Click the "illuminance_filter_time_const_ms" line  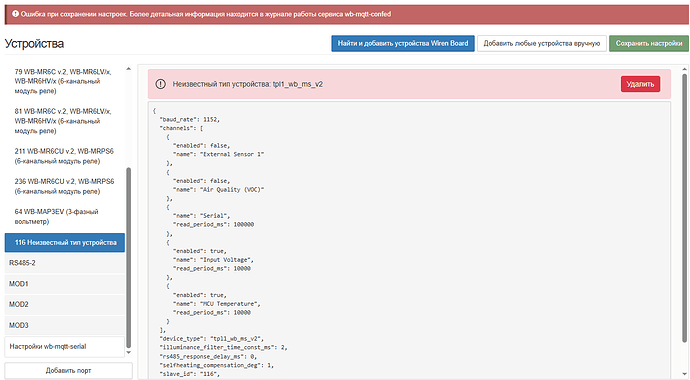click(223, 347)
